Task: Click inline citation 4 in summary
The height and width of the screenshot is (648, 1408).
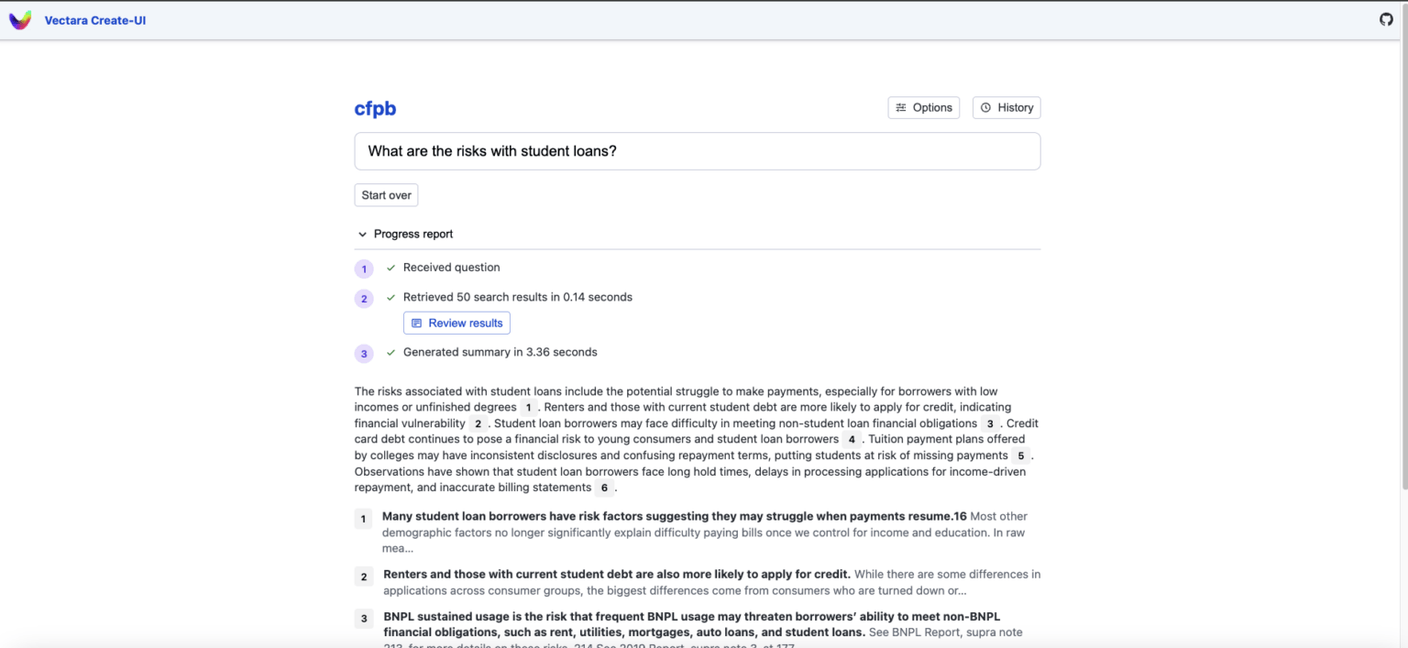Action: (852, 440)
